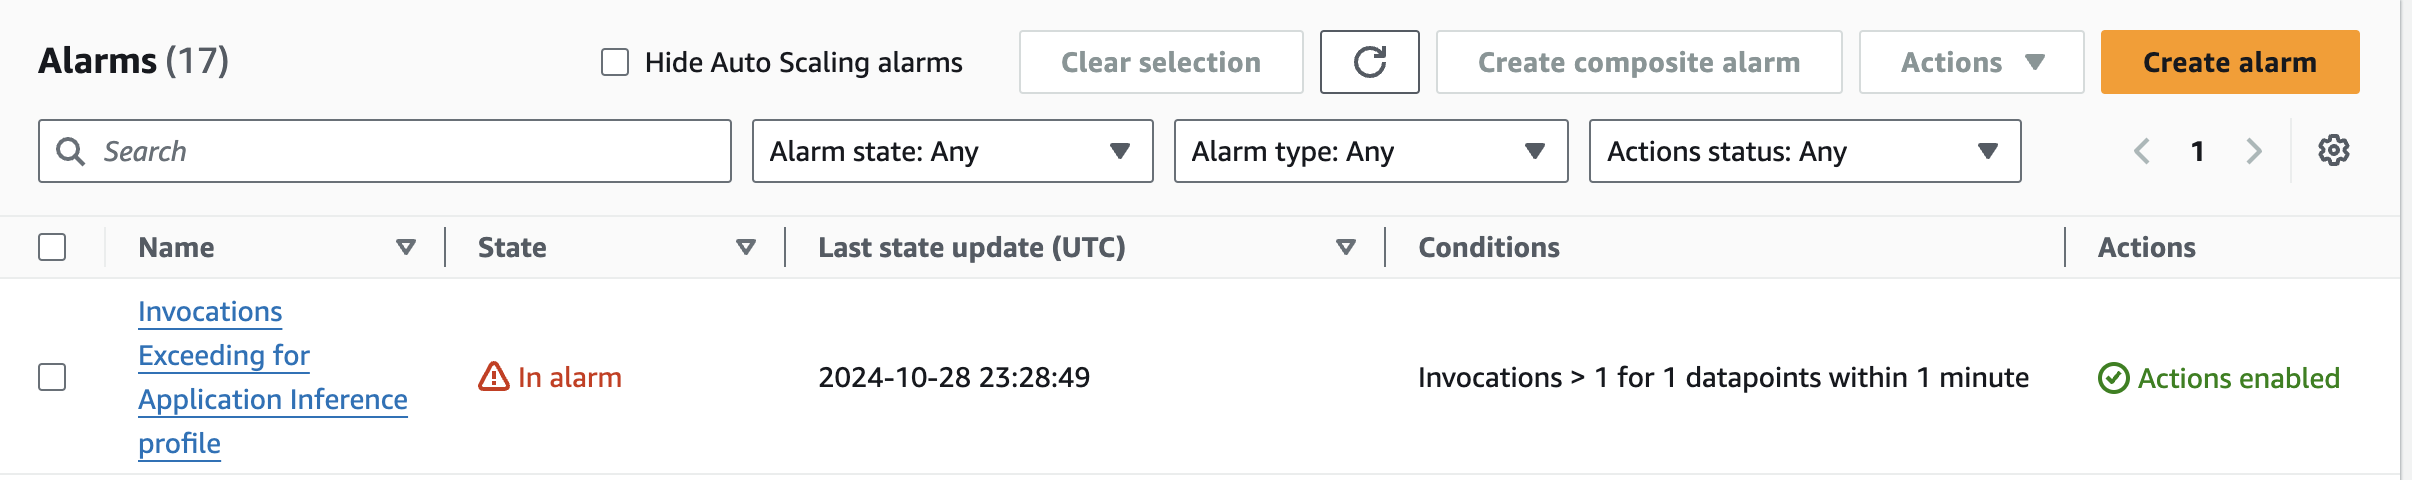
Task: Open the Actions status filter dropdown
Action: coord(1804,151)
